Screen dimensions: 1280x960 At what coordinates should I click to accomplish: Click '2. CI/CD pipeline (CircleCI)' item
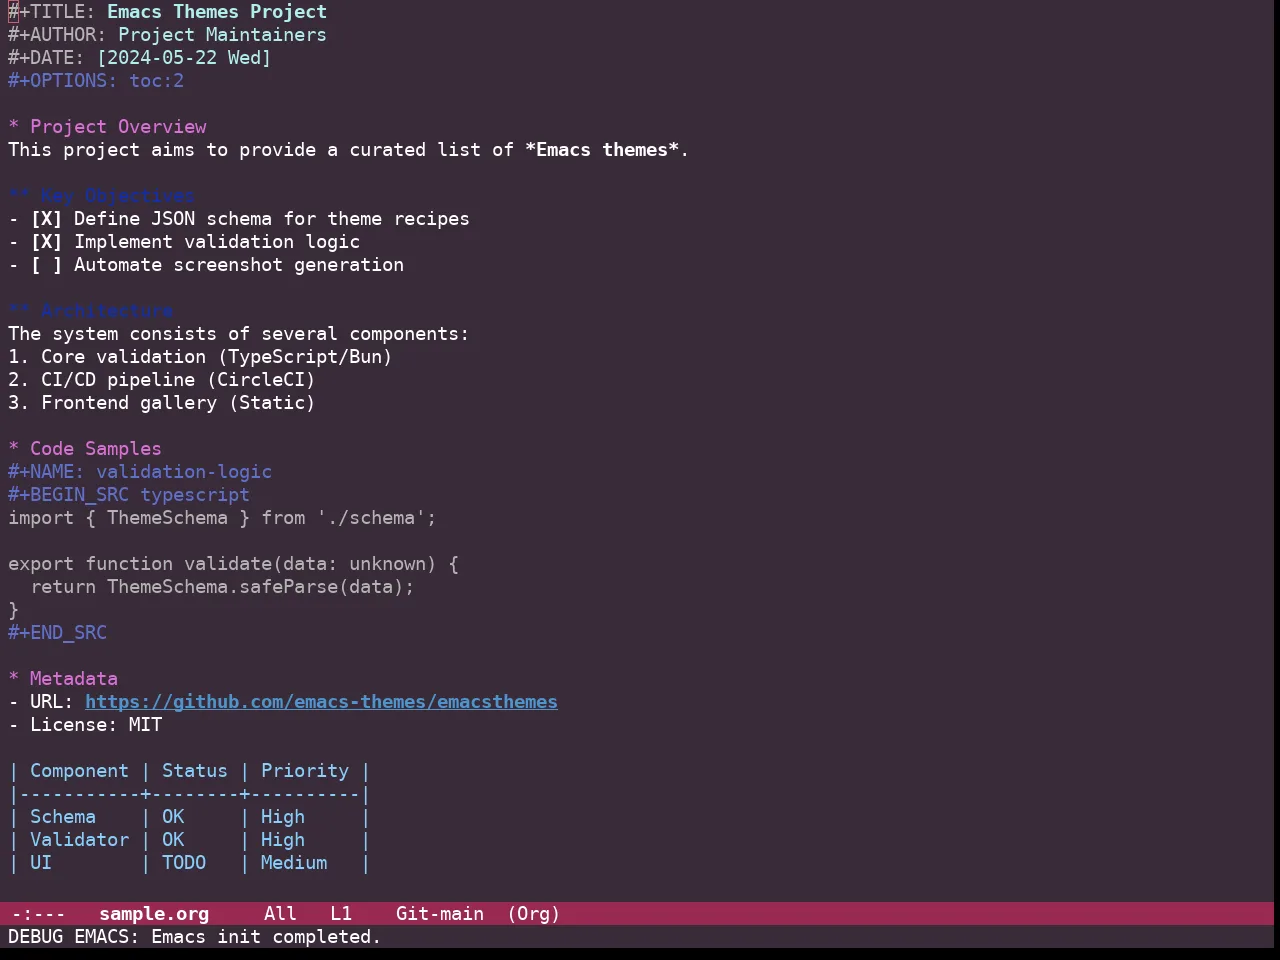[x=162, y=380]
